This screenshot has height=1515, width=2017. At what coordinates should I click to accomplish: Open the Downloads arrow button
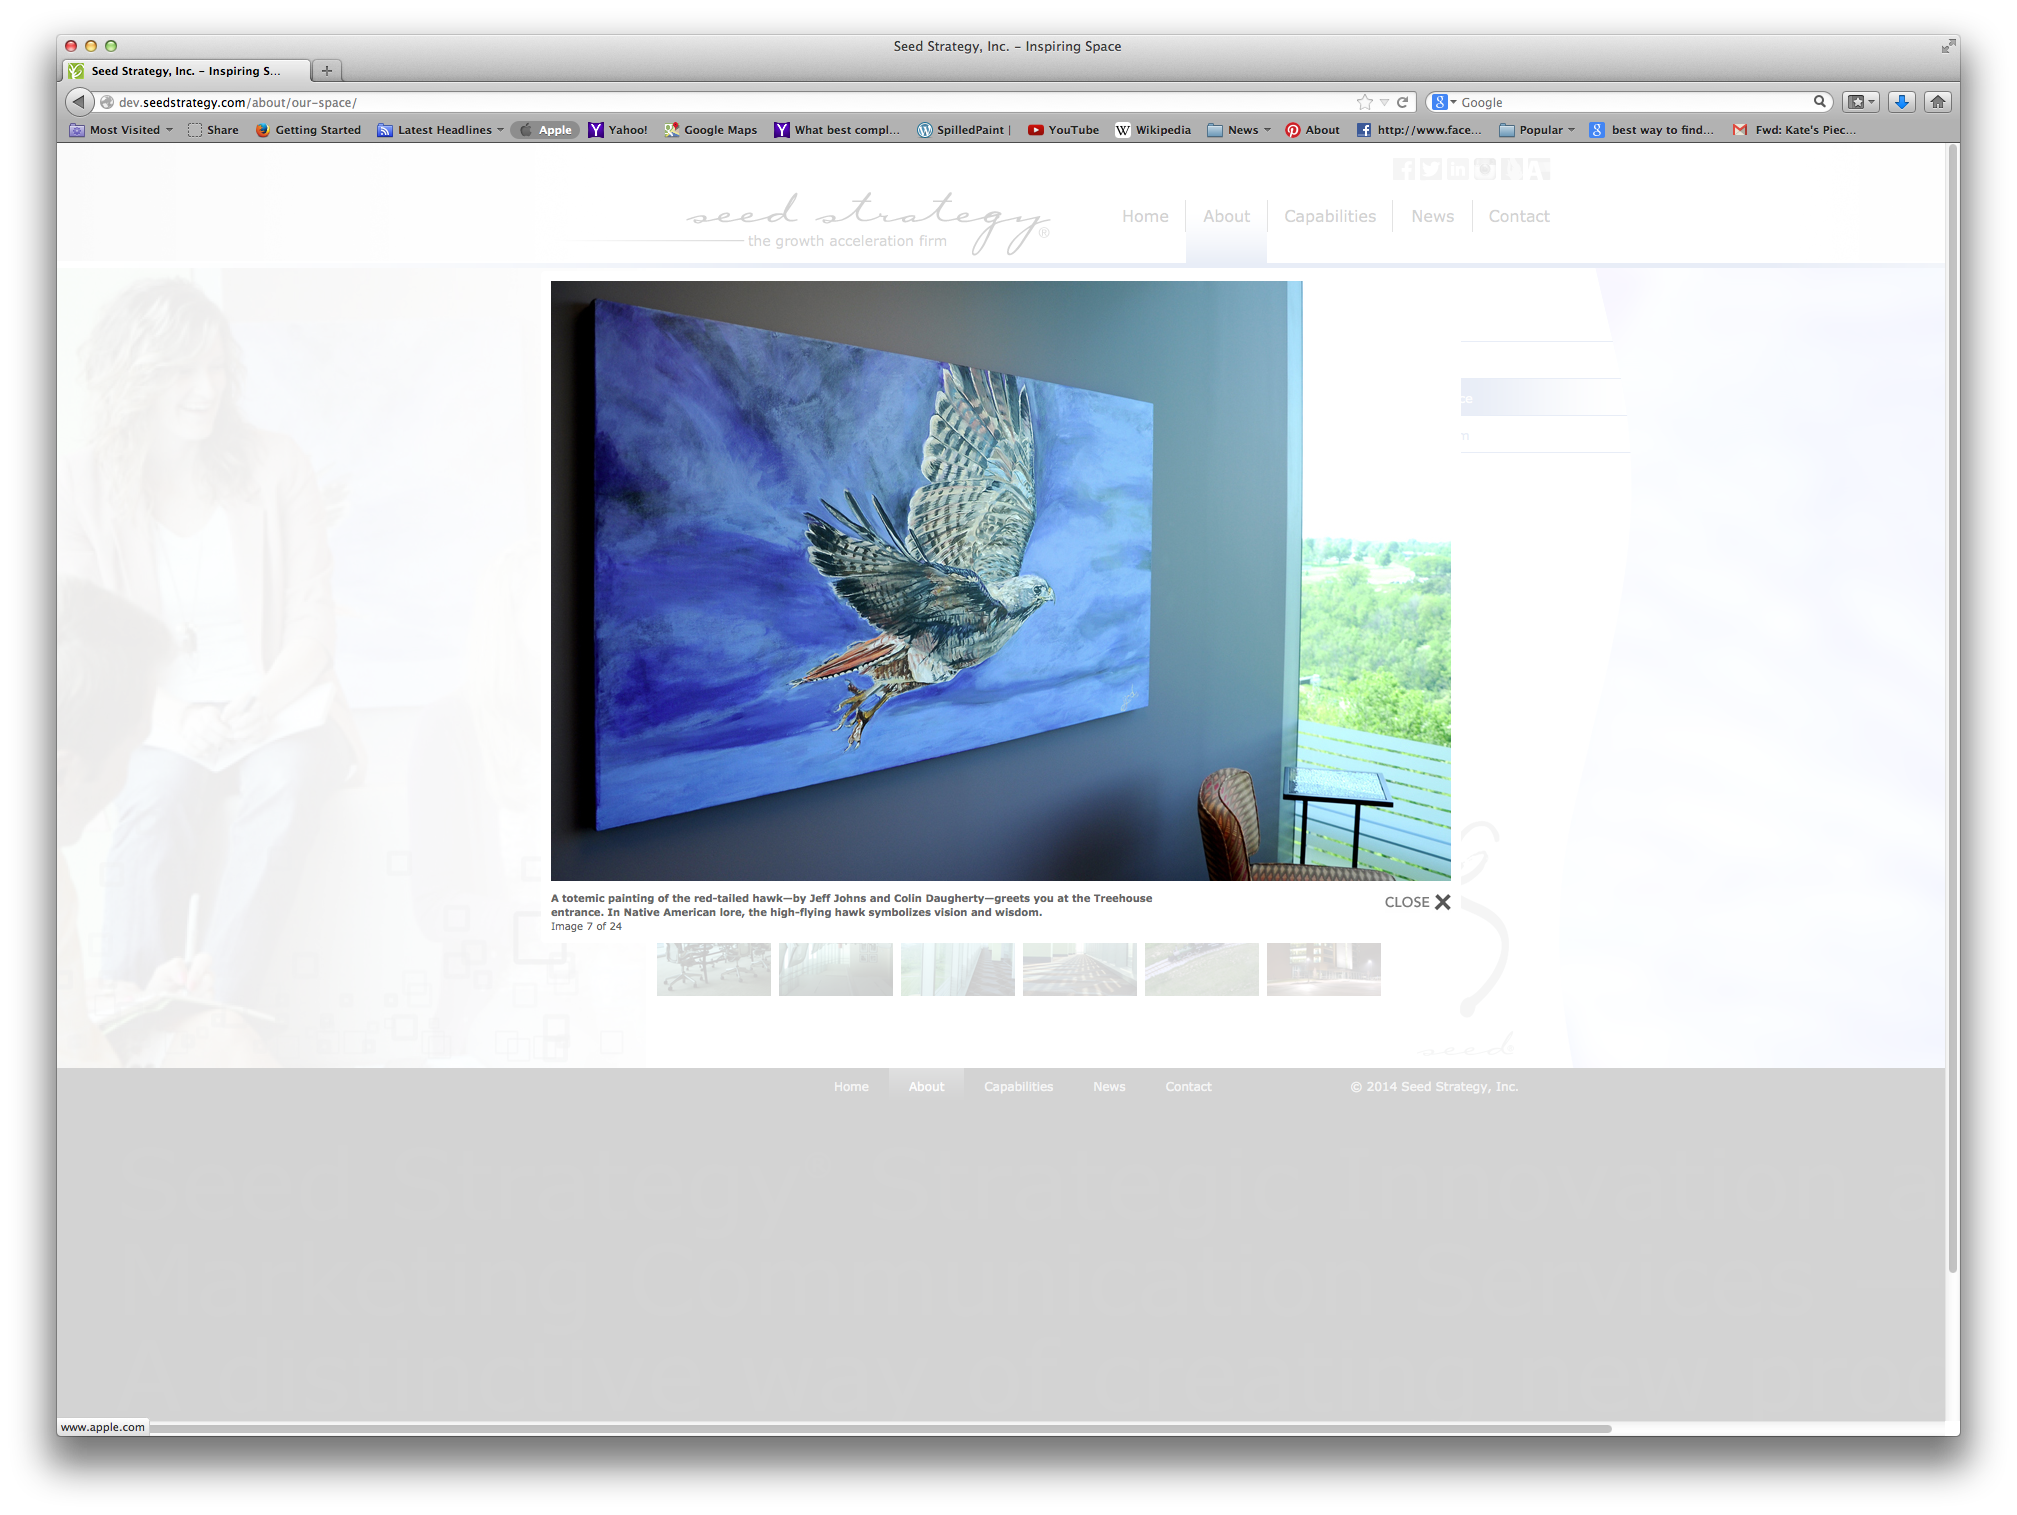coord(1902,102)
